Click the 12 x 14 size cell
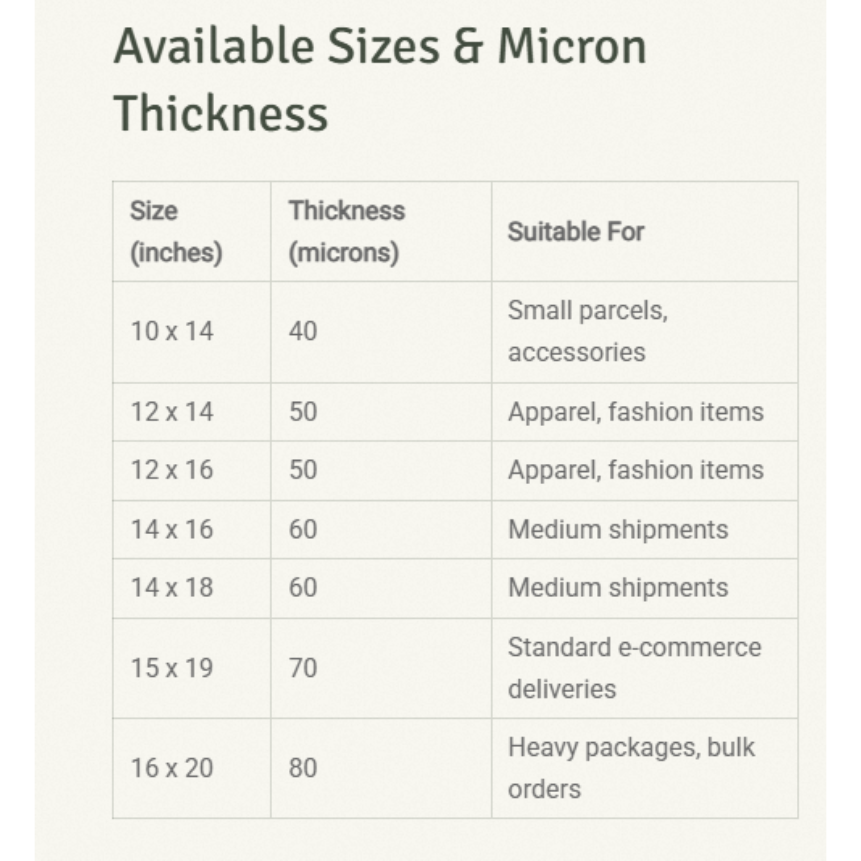The height and width of the screenshot is (861, 861). 172,412
